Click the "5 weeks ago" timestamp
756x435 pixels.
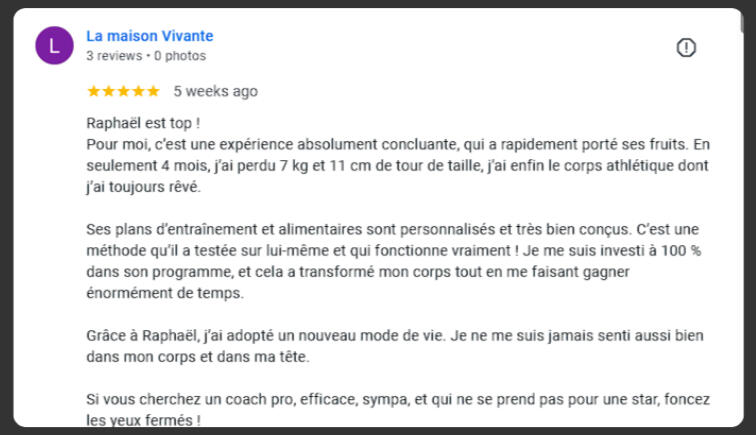pyautogui.click(x=215, y=91)
